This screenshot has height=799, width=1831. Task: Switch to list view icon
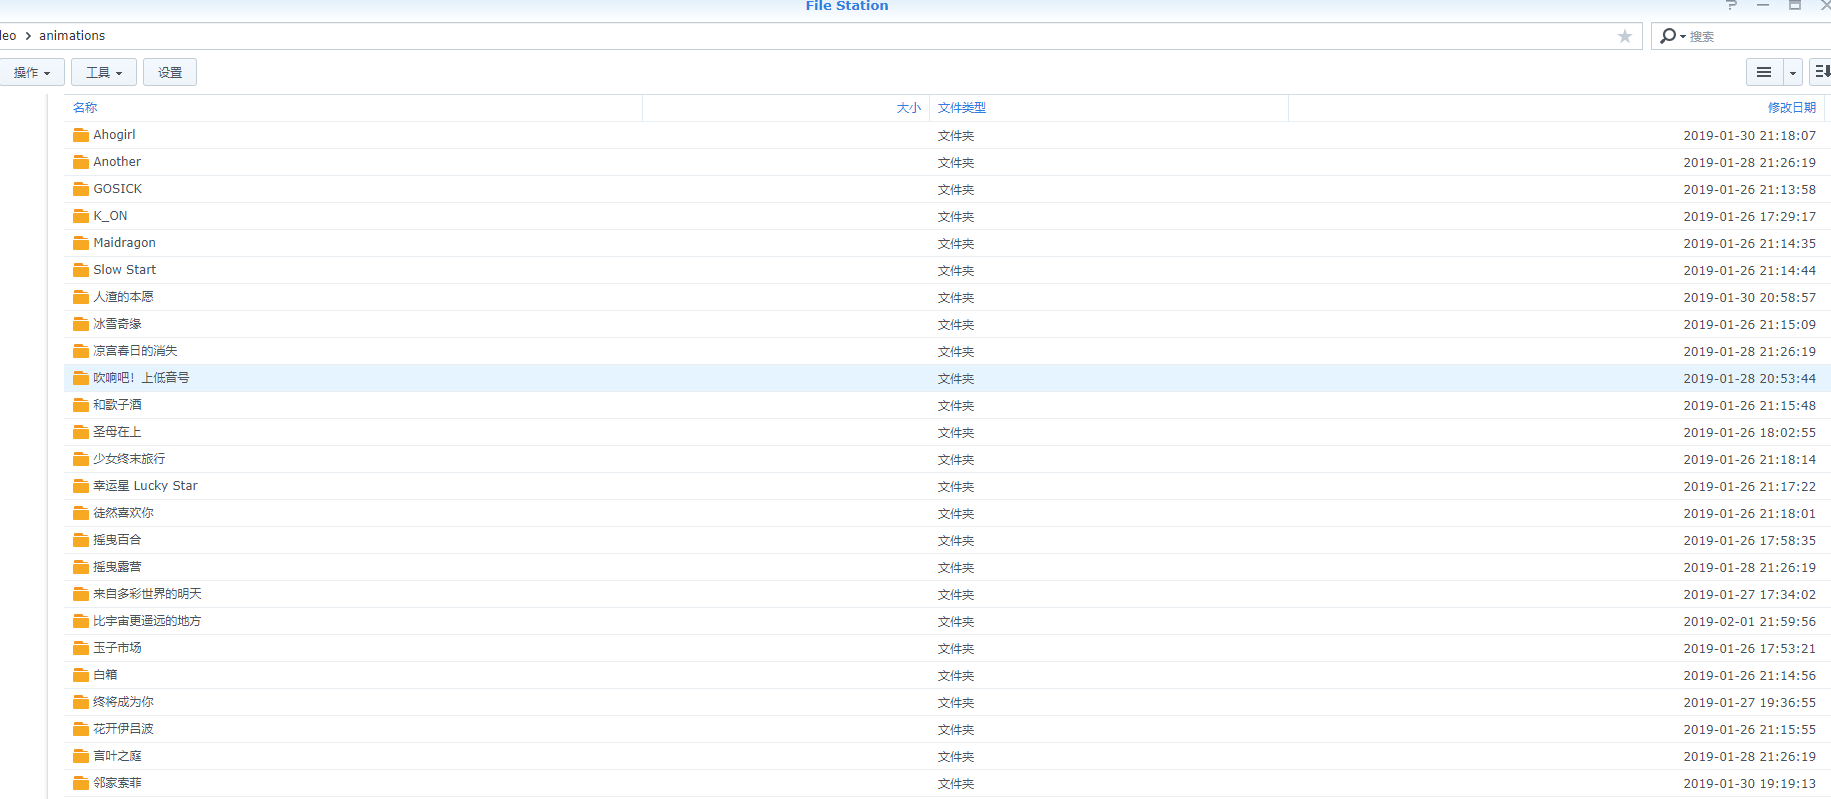pos(1764,72)
